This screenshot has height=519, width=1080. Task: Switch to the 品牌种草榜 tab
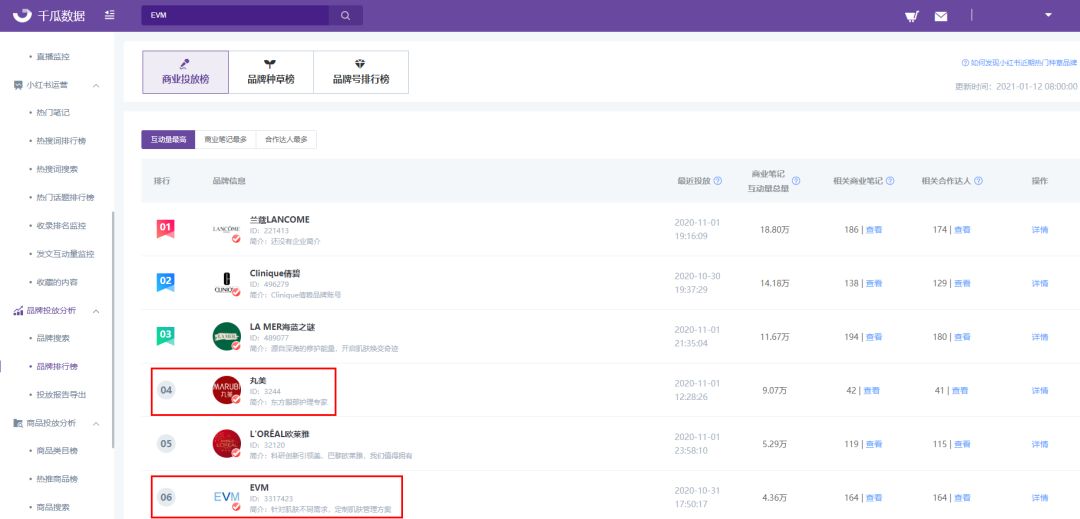tap(271, 72)
